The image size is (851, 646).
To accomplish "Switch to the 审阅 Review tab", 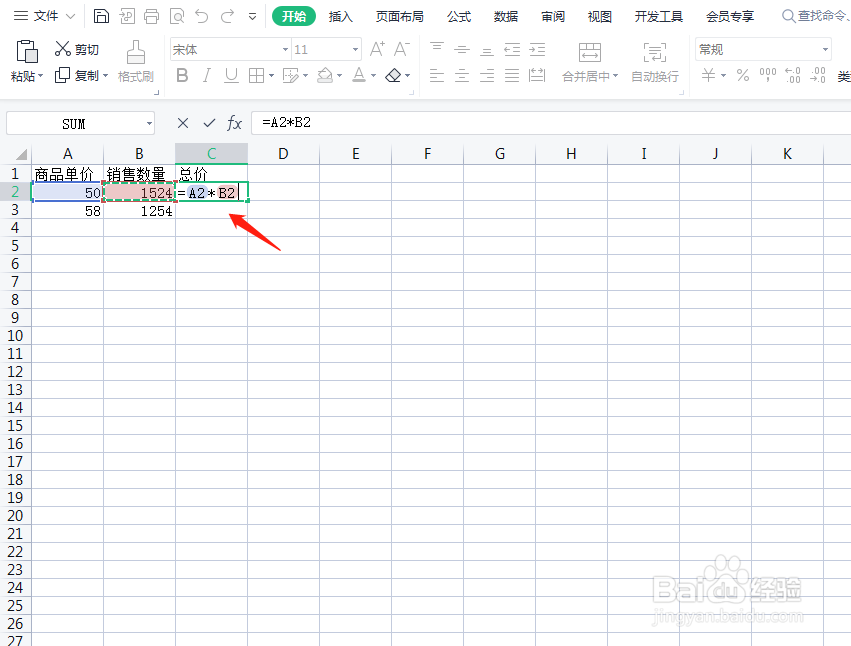I will pyautogui.click(x=553, y=17).
